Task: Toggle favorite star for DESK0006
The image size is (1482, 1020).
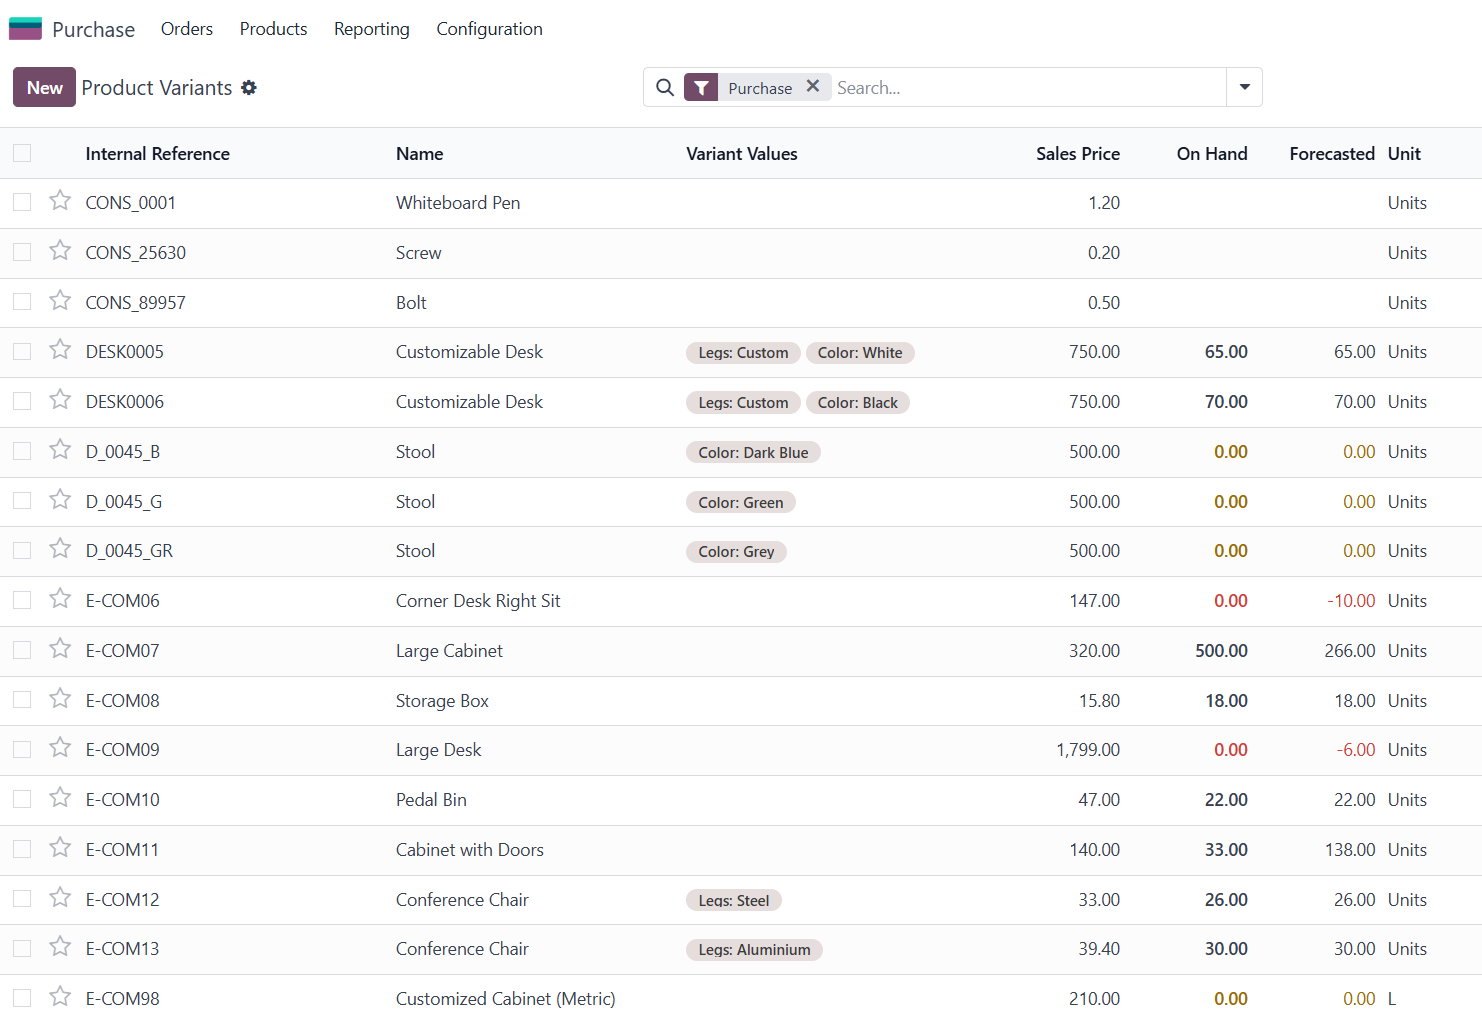Action: click(60, 400)
